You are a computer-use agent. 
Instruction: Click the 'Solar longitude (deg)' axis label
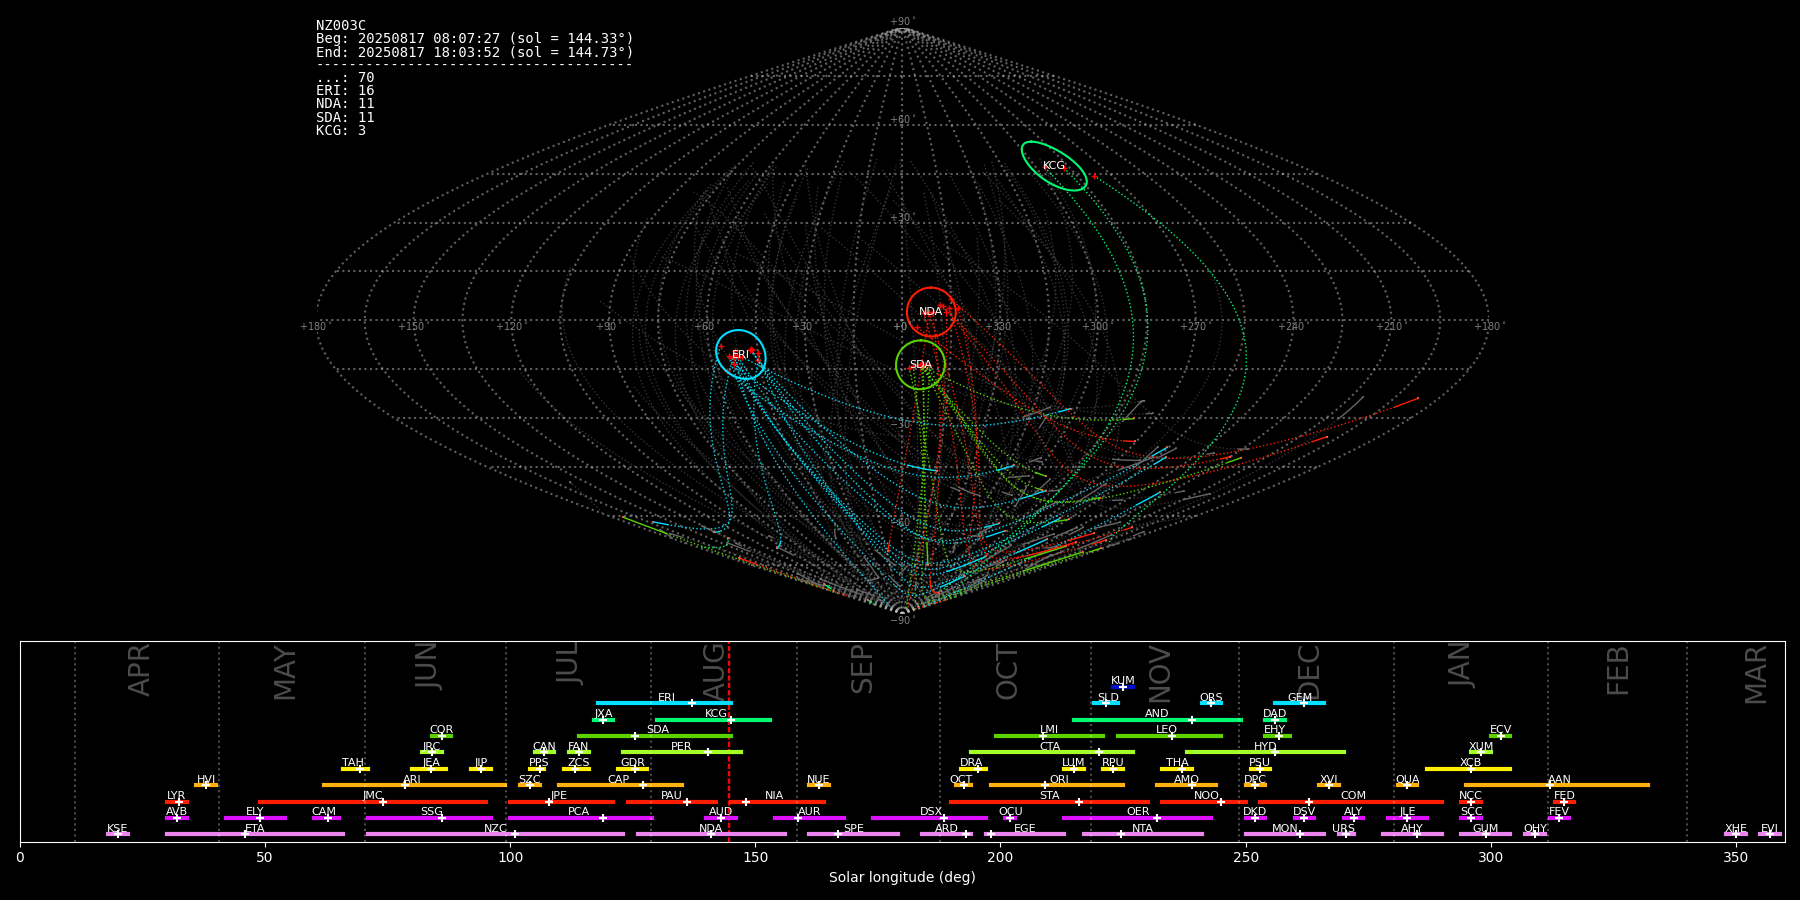(902, 878)
